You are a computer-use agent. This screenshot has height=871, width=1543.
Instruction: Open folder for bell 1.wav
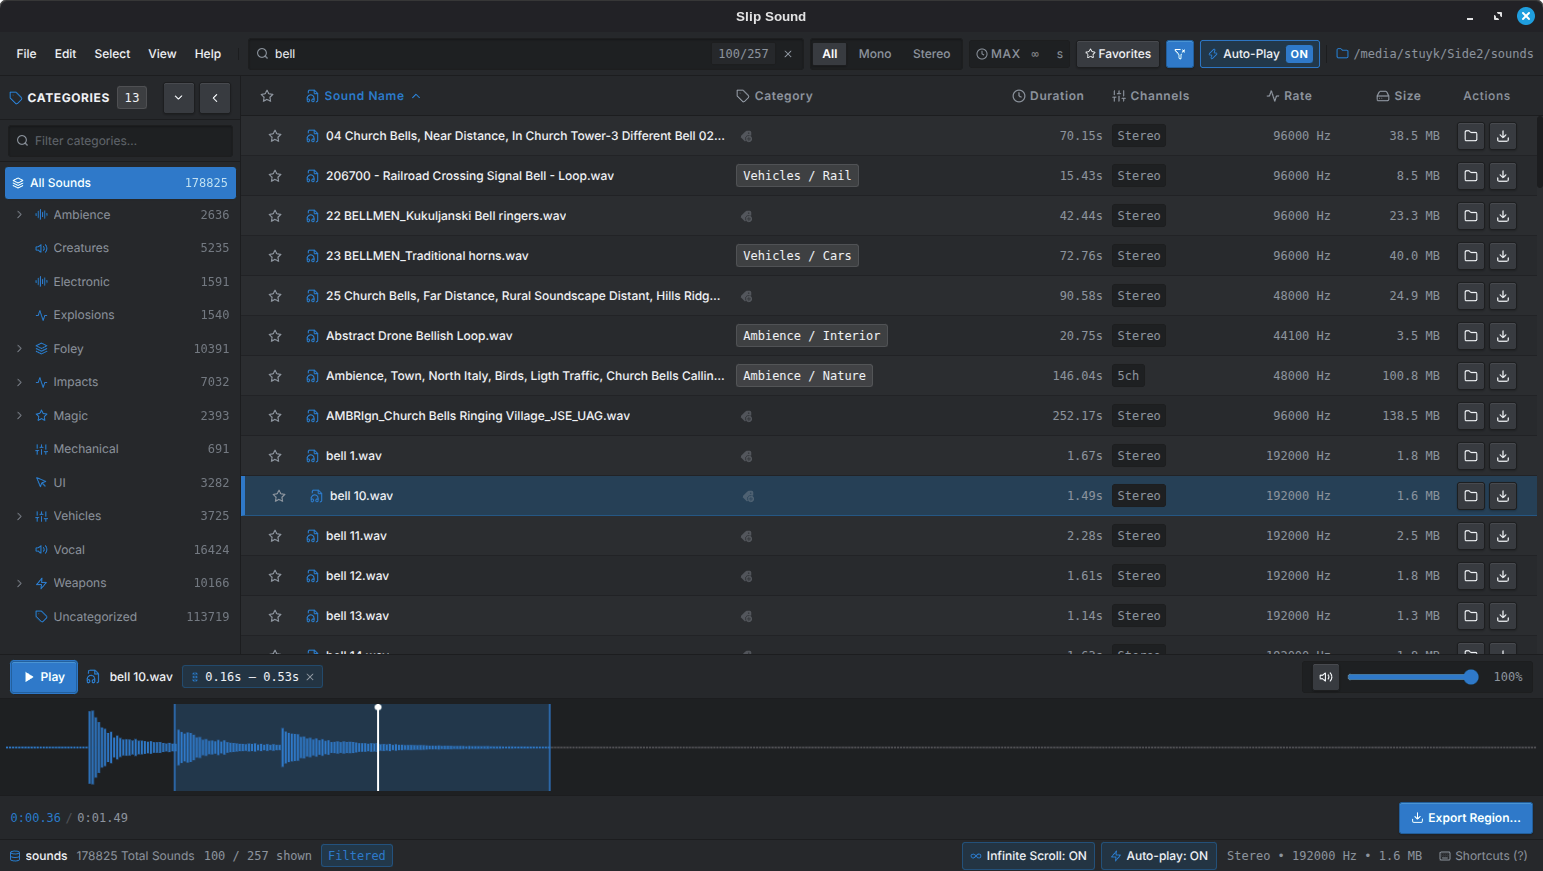pos(1471,456)
